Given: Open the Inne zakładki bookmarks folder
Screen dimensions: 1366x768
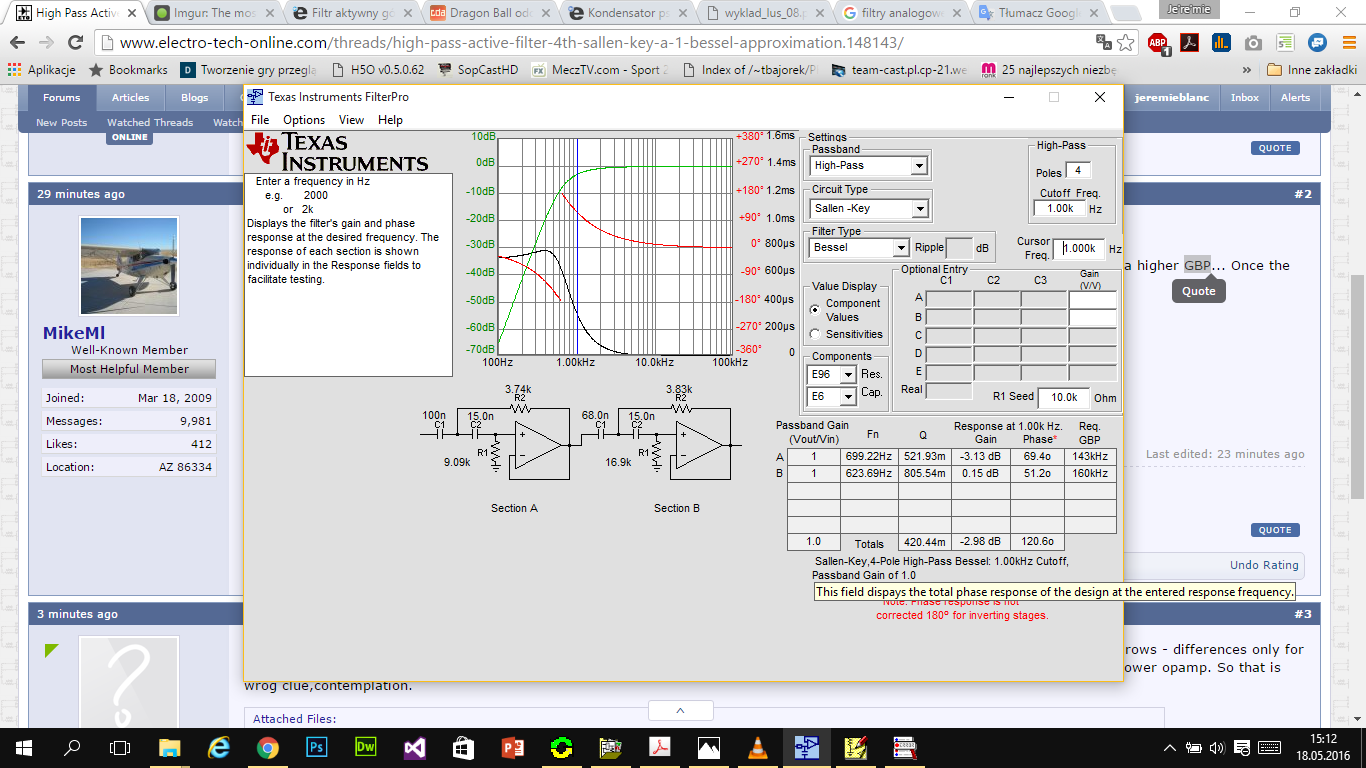Looking at the screenshot, I should (x=1311, y=70).
